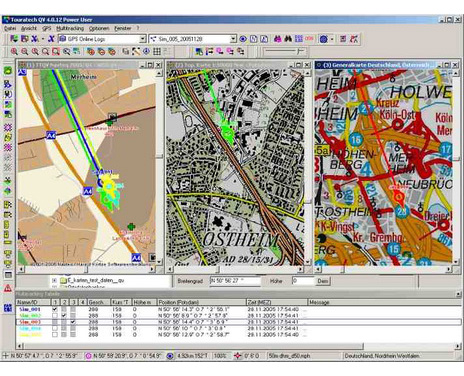Click the Höhe value input field

coord(303,281)
